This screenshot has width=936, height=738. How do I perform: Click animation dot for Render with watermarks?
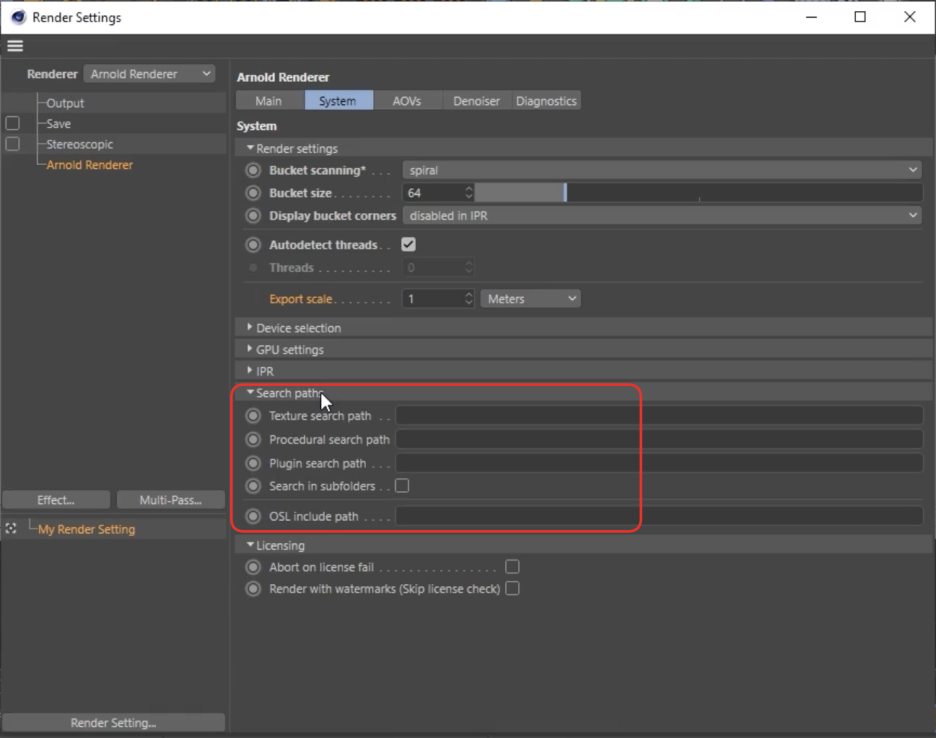[253, 589]
